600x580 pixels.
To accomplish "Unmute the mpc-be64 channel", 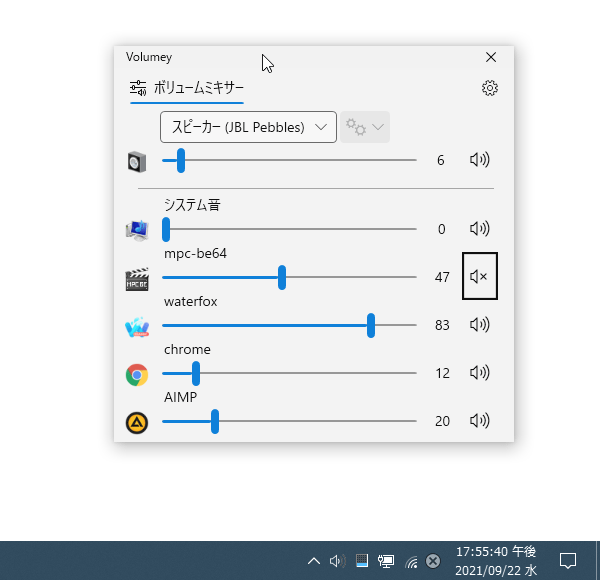I will click(x=479, y=276).
